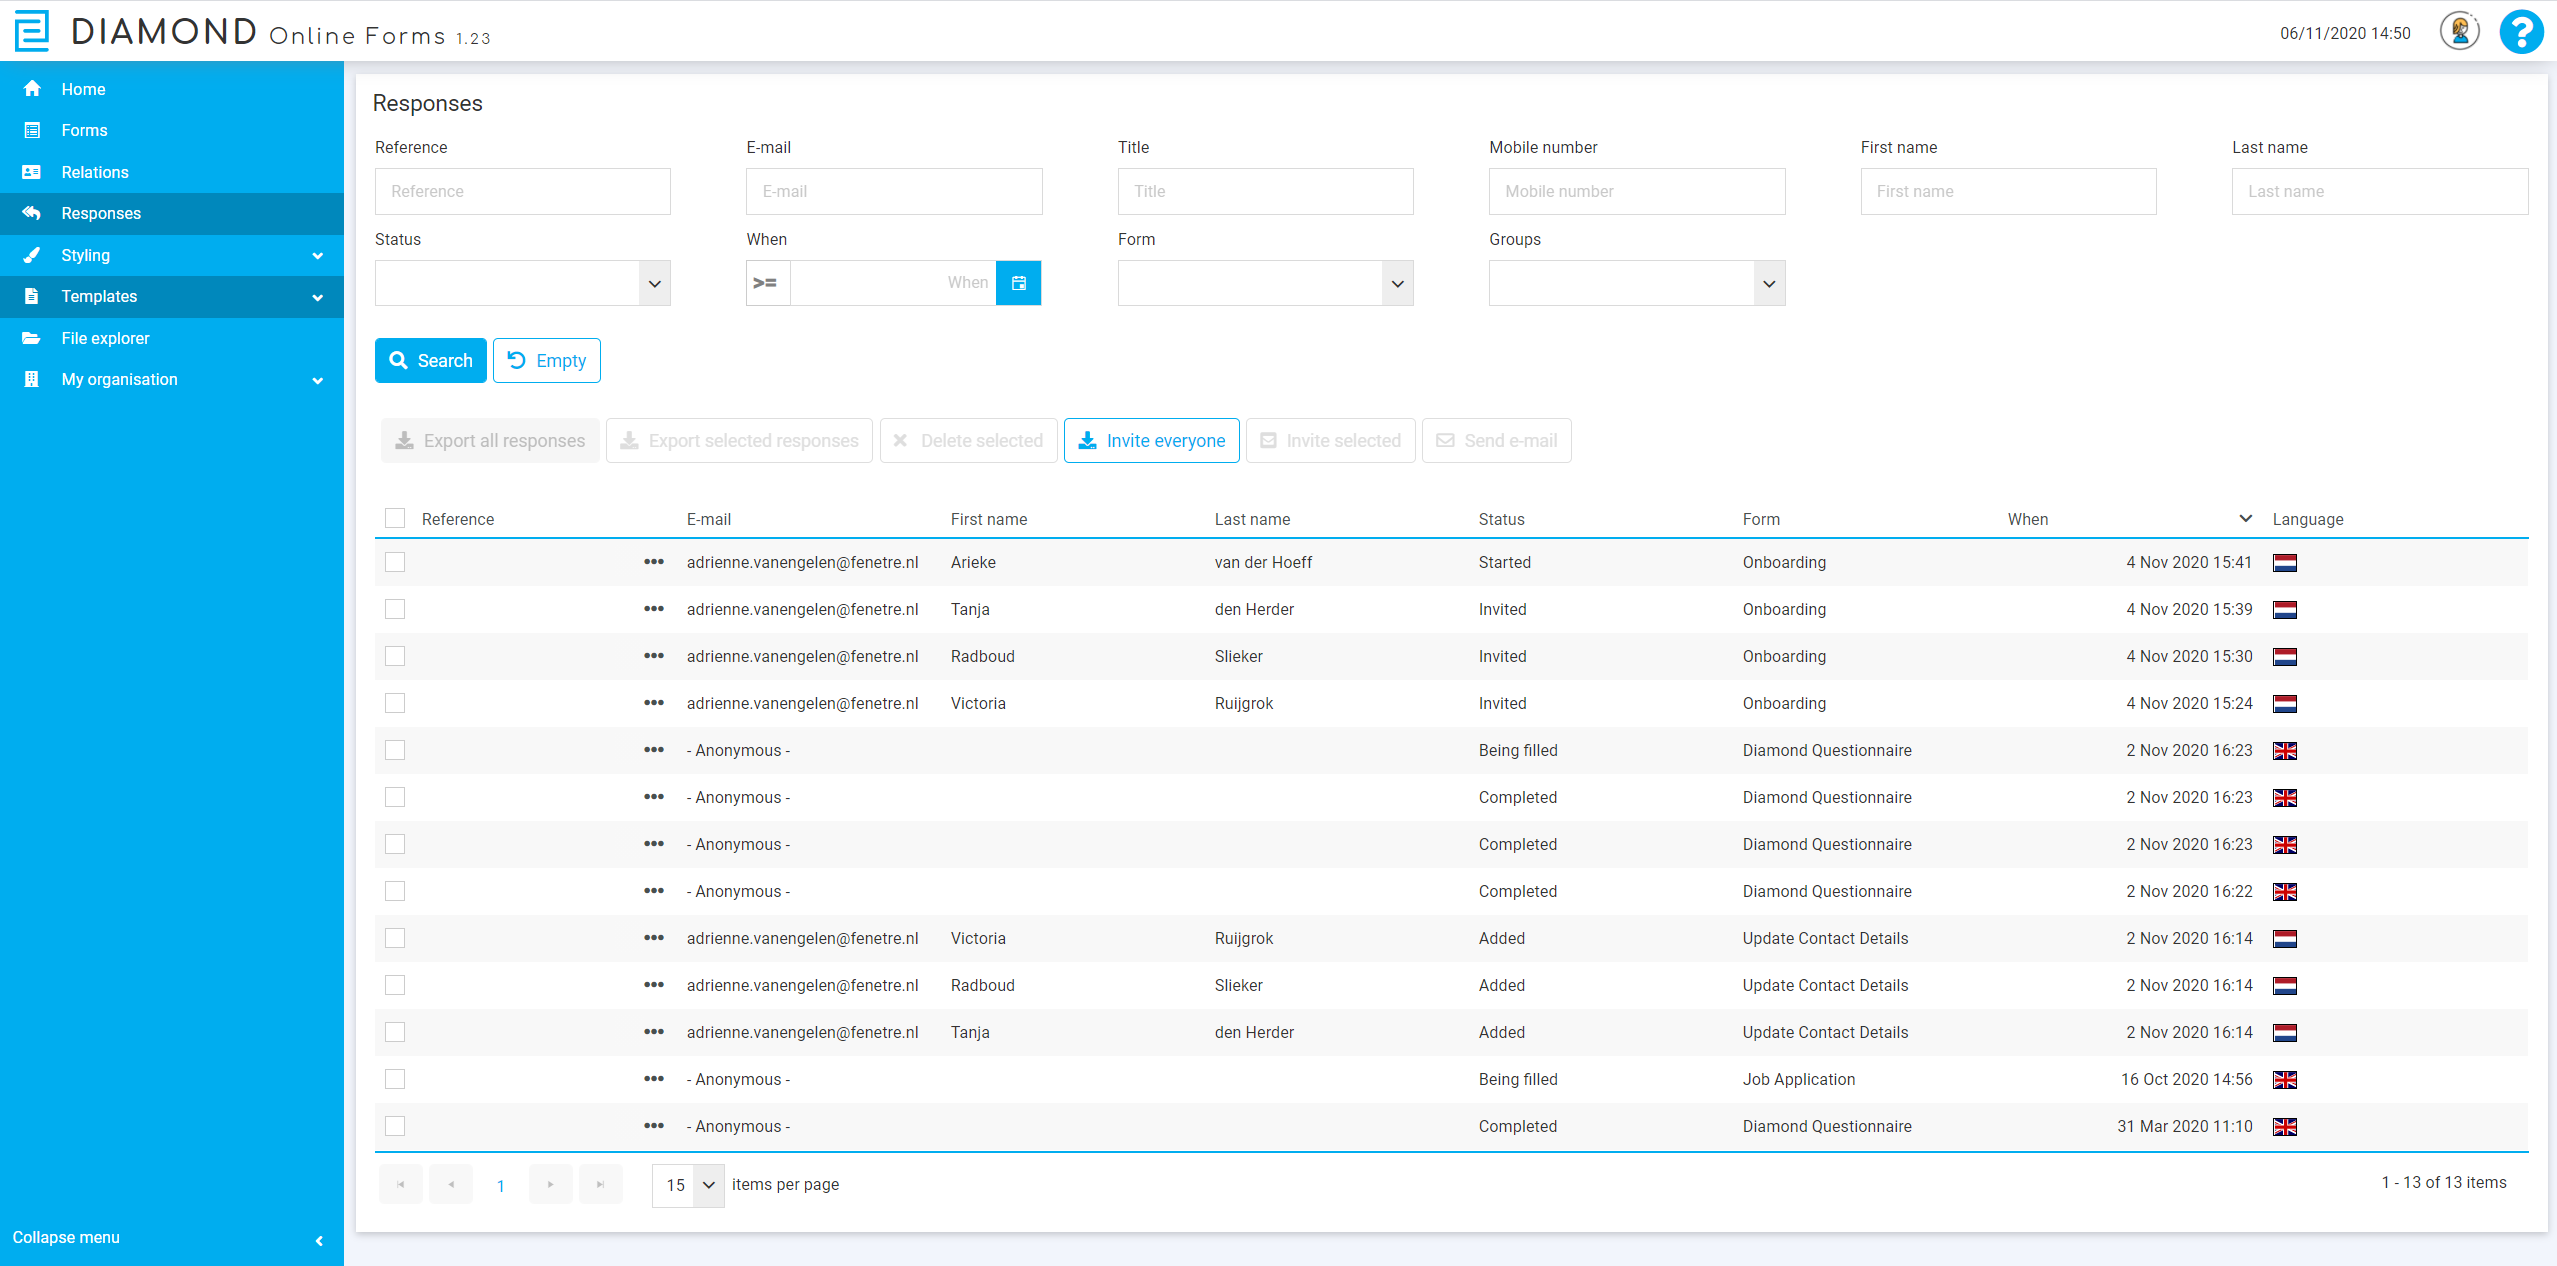Open Relations from the left menu

coord(94,172)
